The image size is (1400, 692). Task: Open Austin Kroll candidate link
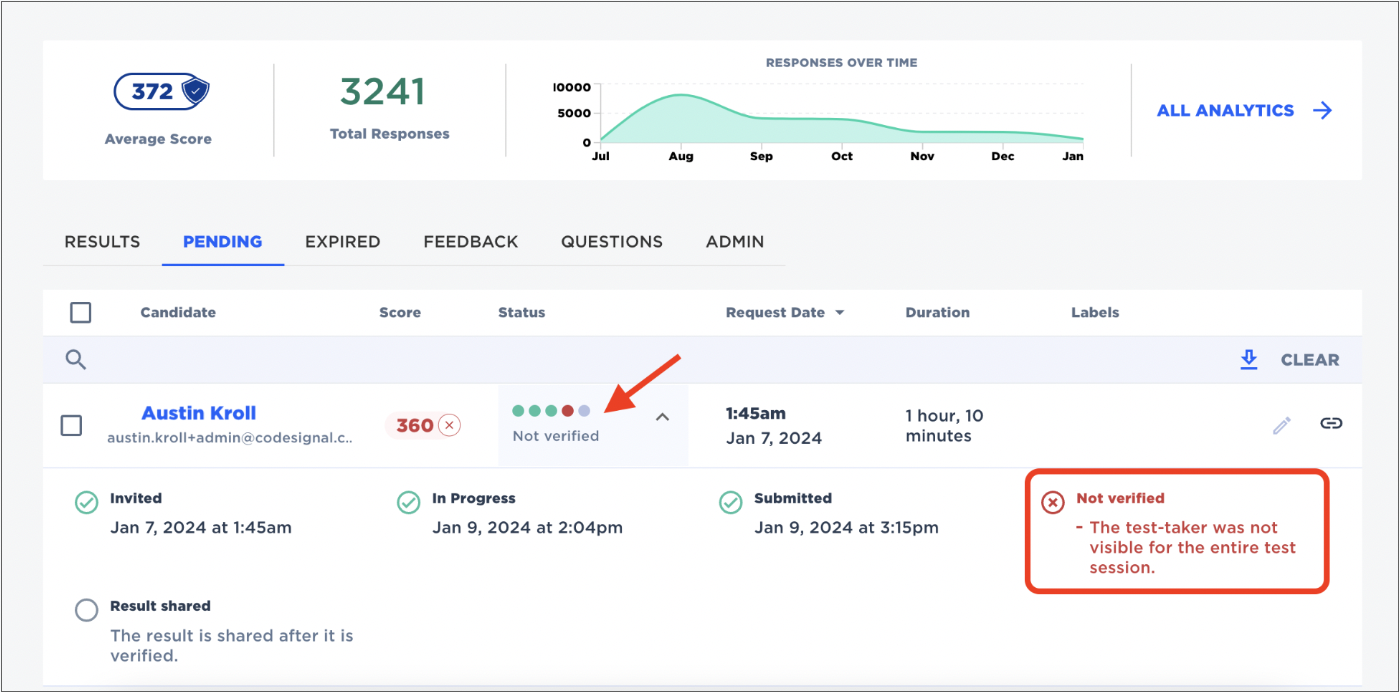tap(199, 413)
